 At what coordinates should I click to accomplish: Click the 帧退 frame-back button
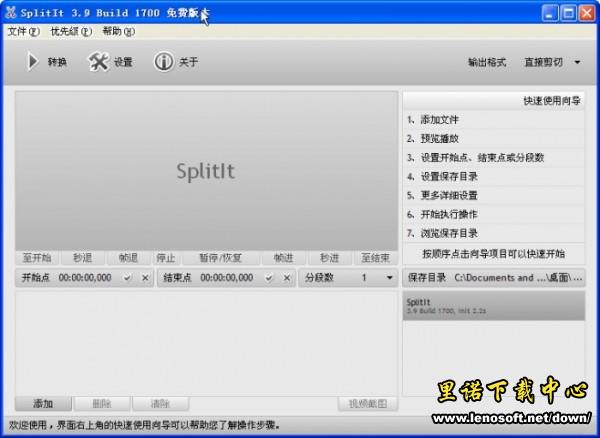click(129, 258)
